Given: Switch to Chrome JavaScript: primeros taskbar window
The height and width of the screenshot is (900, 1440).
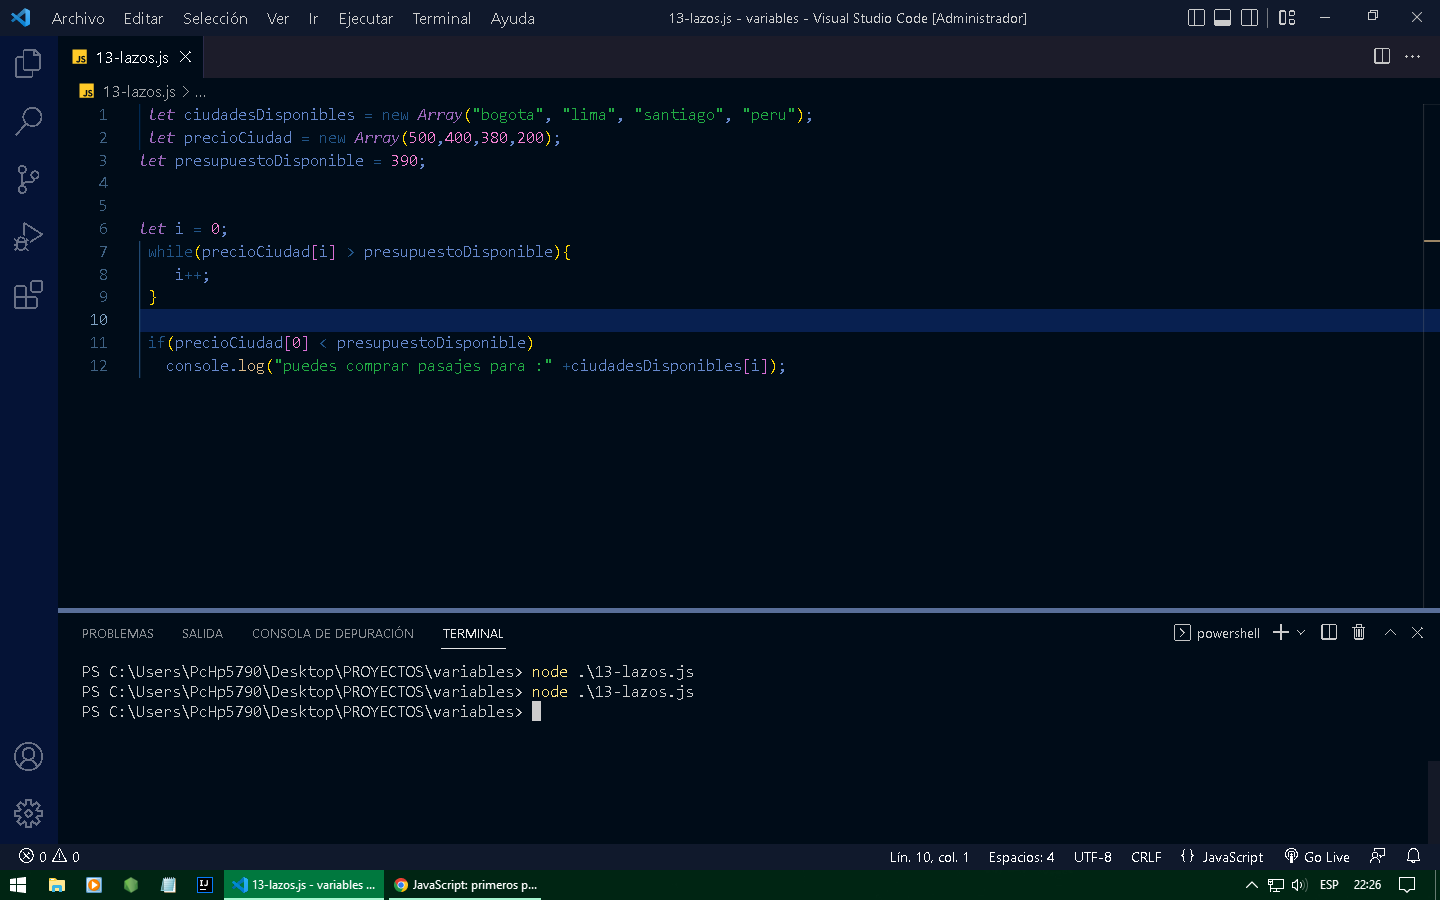Looking at the screenshot, I should pyautogui.click(x=465, y=885).
